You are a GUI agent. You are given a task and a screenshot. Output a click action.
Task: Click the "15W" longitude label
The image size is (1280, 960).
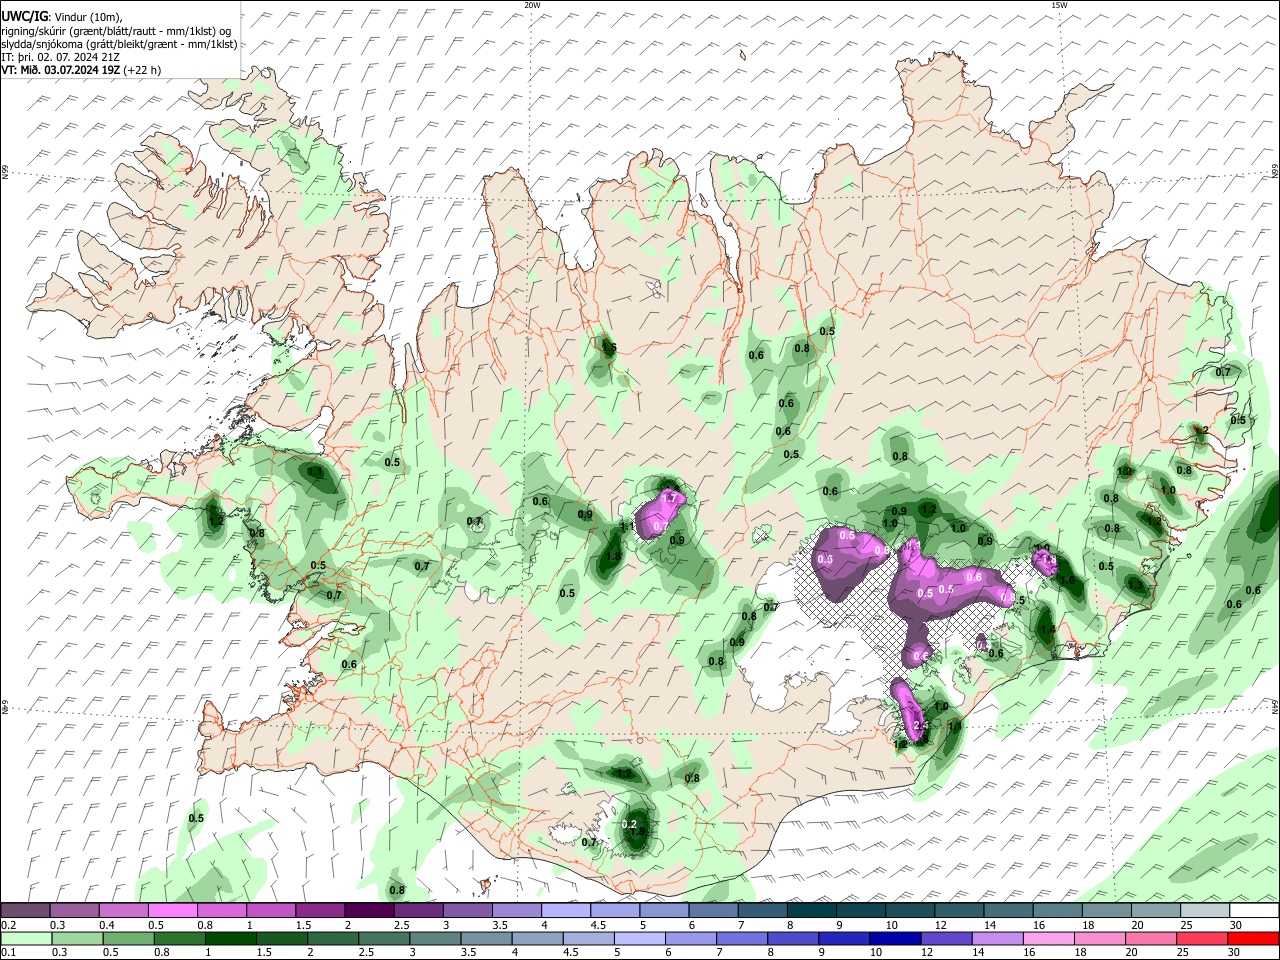[x=1059, y=5]
